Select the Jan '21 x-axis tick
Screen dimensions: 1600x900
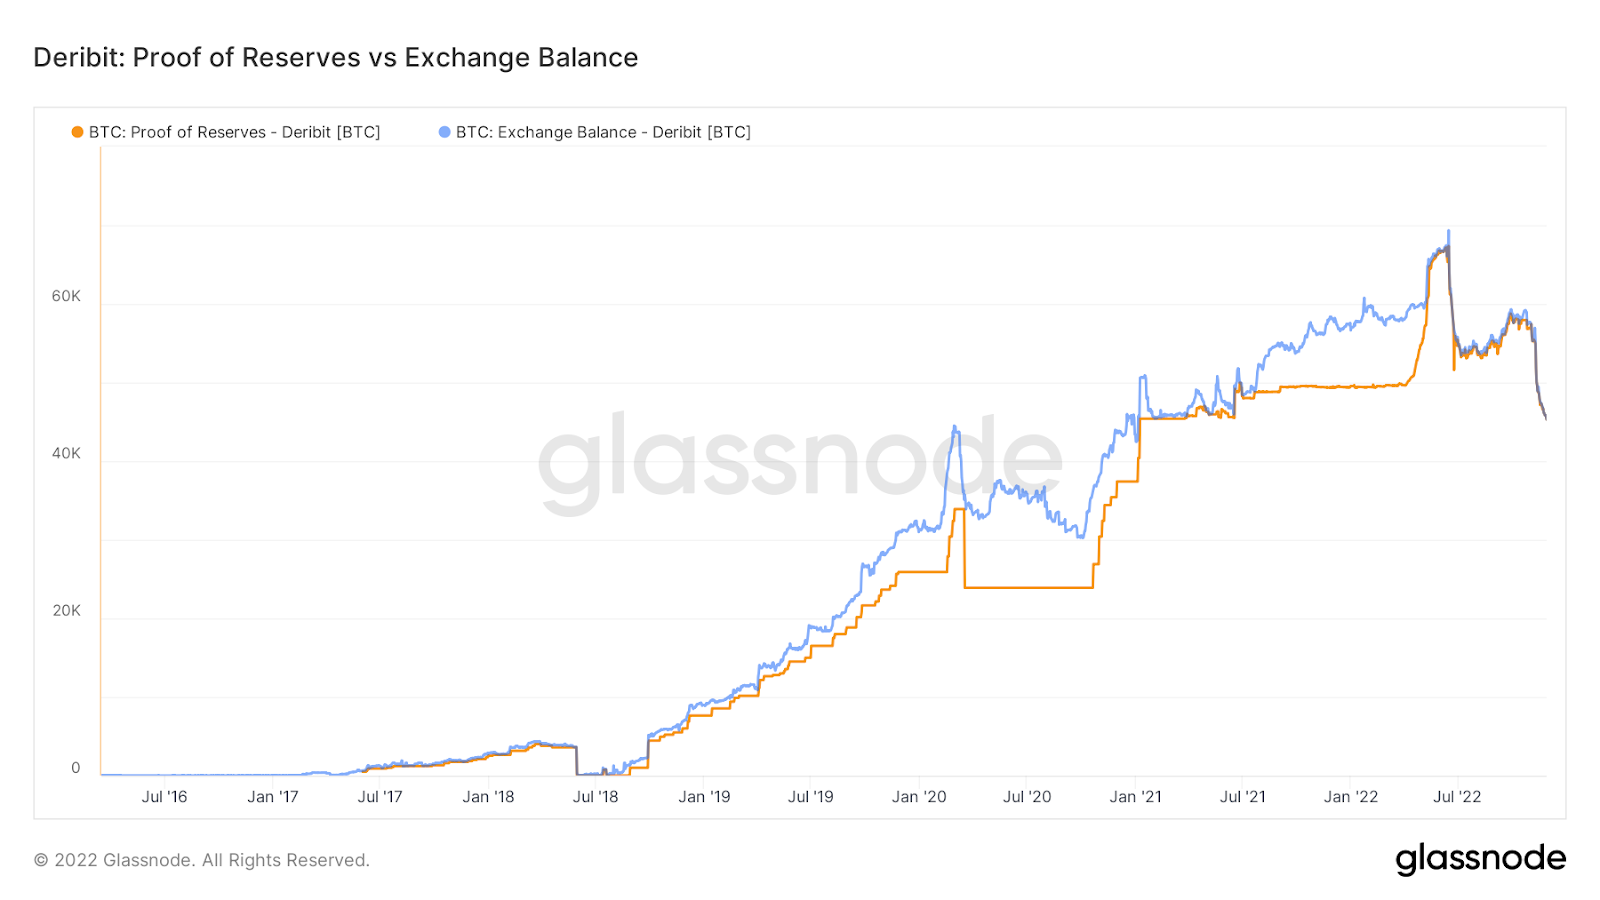click(1135, 797)
